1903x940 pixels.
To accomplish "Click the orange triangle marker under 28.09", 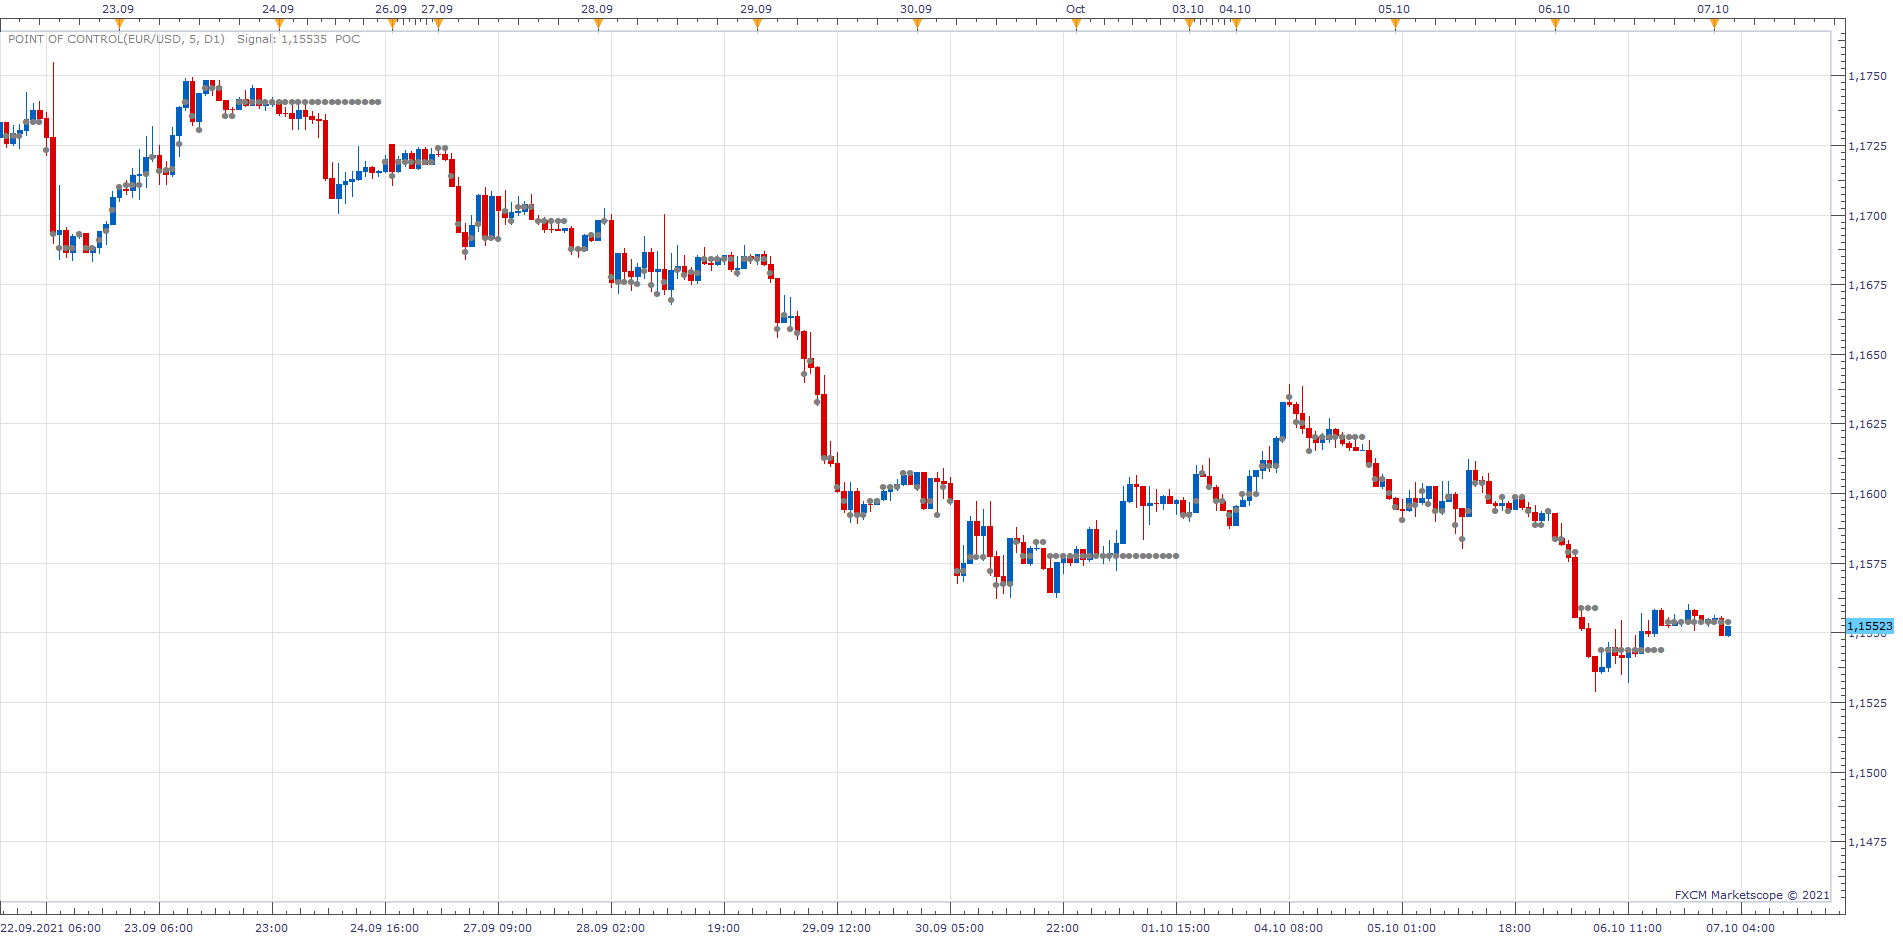I will click(x=598, y=25).
